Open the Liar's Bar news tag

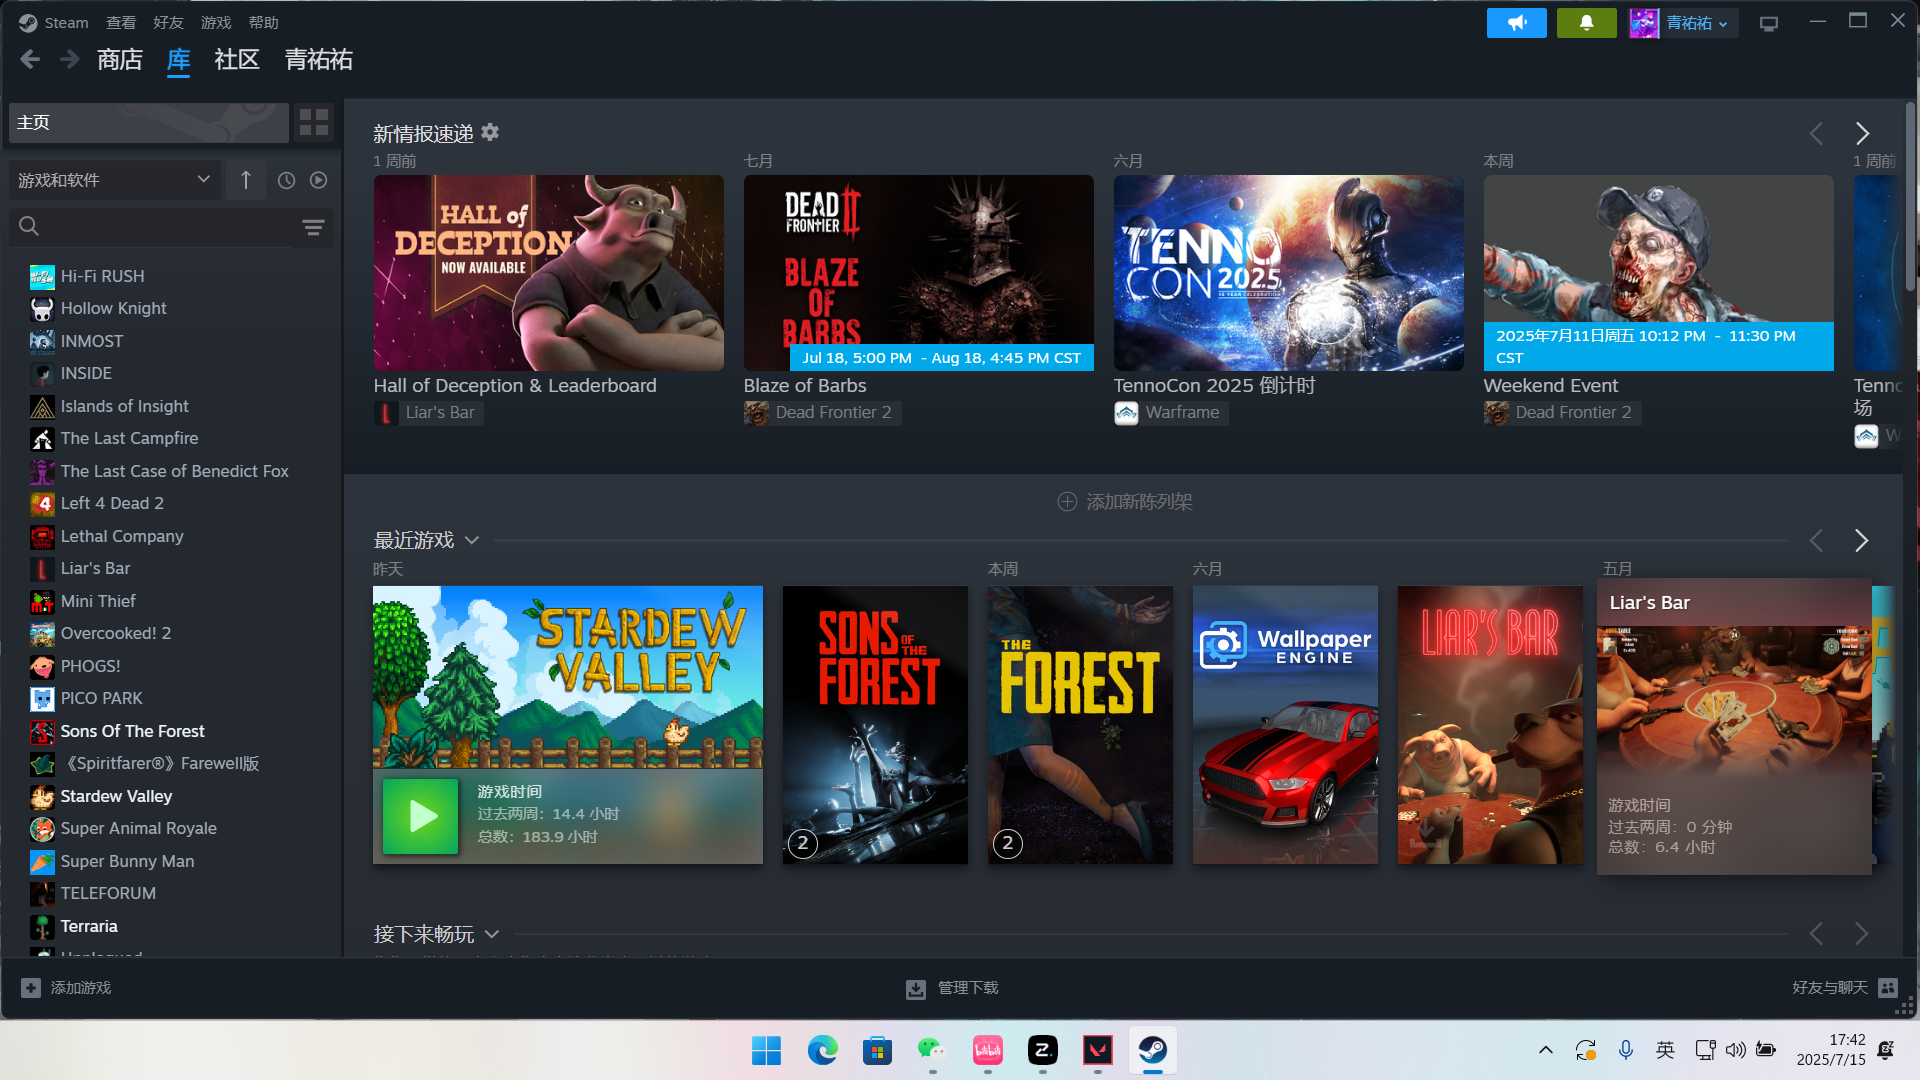click(x=429, y=413)
